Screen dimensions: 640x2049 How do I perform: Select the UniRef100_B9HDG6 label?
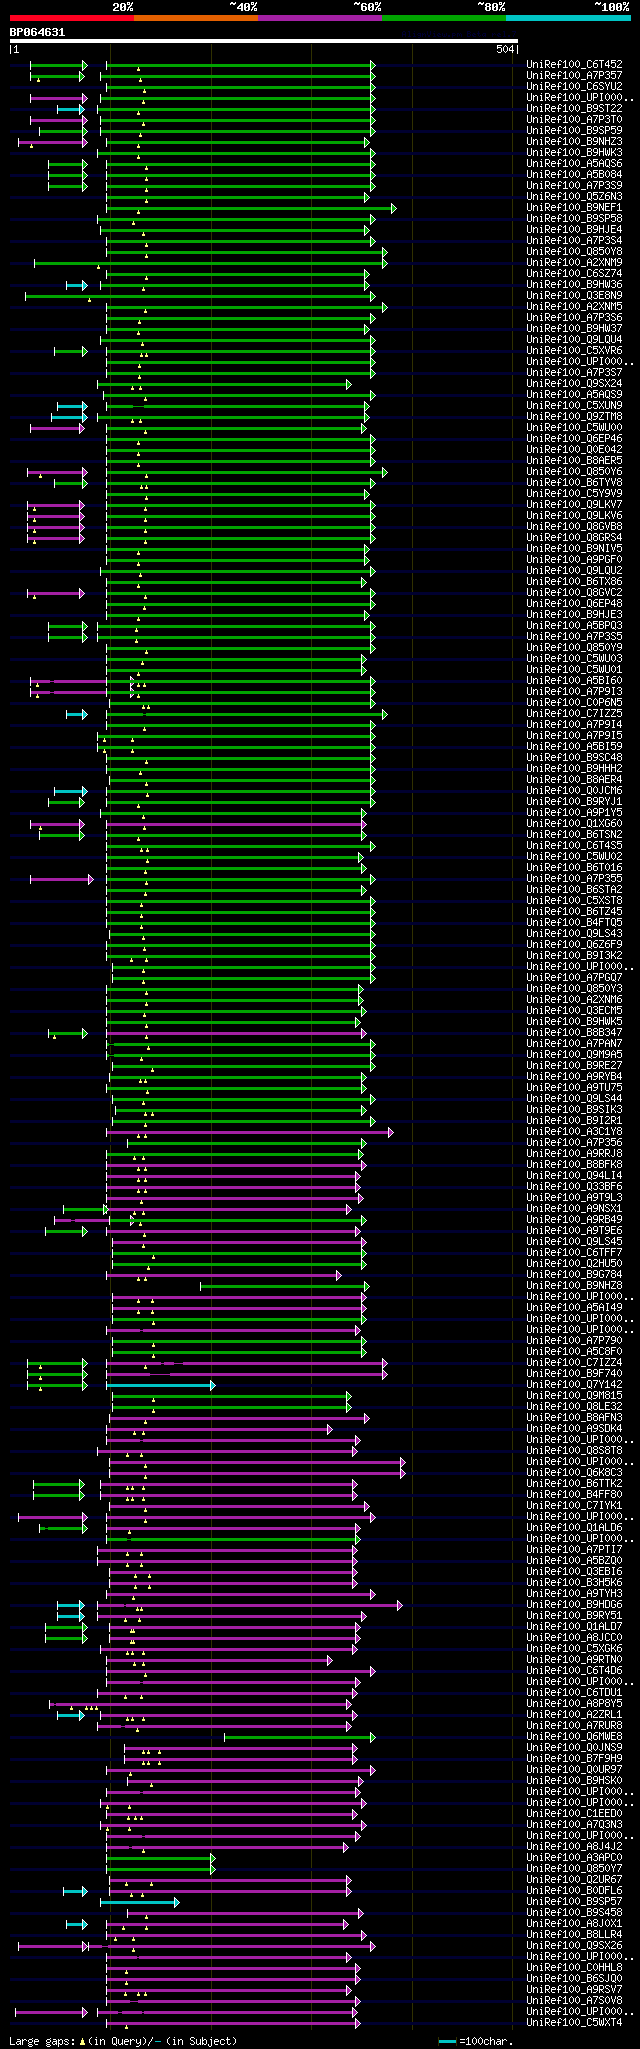pyautogui.click(x=574, y=1605)
